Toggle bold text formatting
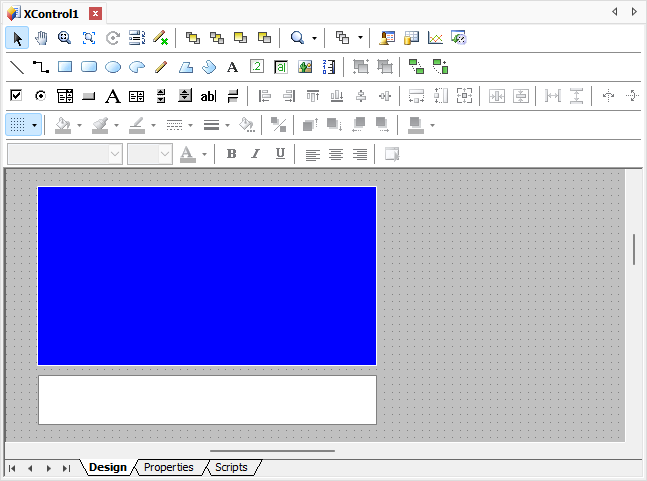The height and width of the screenshot is (481, 647). [x=232, y=154]
